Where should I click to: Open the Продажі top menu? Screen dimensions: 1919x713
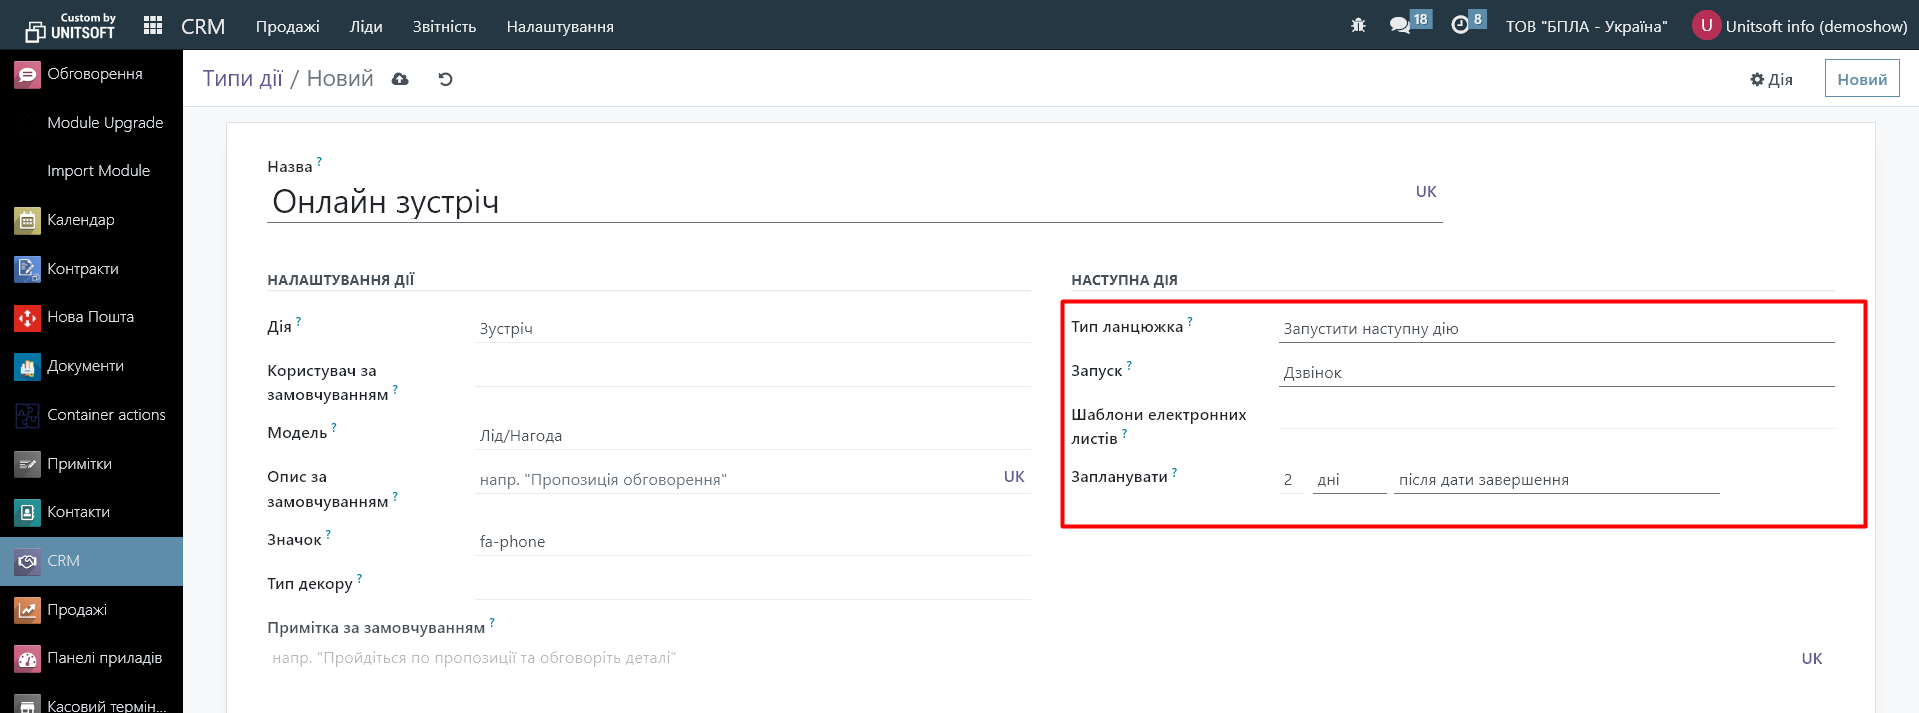pyautogui.click(x=287, y=26)
